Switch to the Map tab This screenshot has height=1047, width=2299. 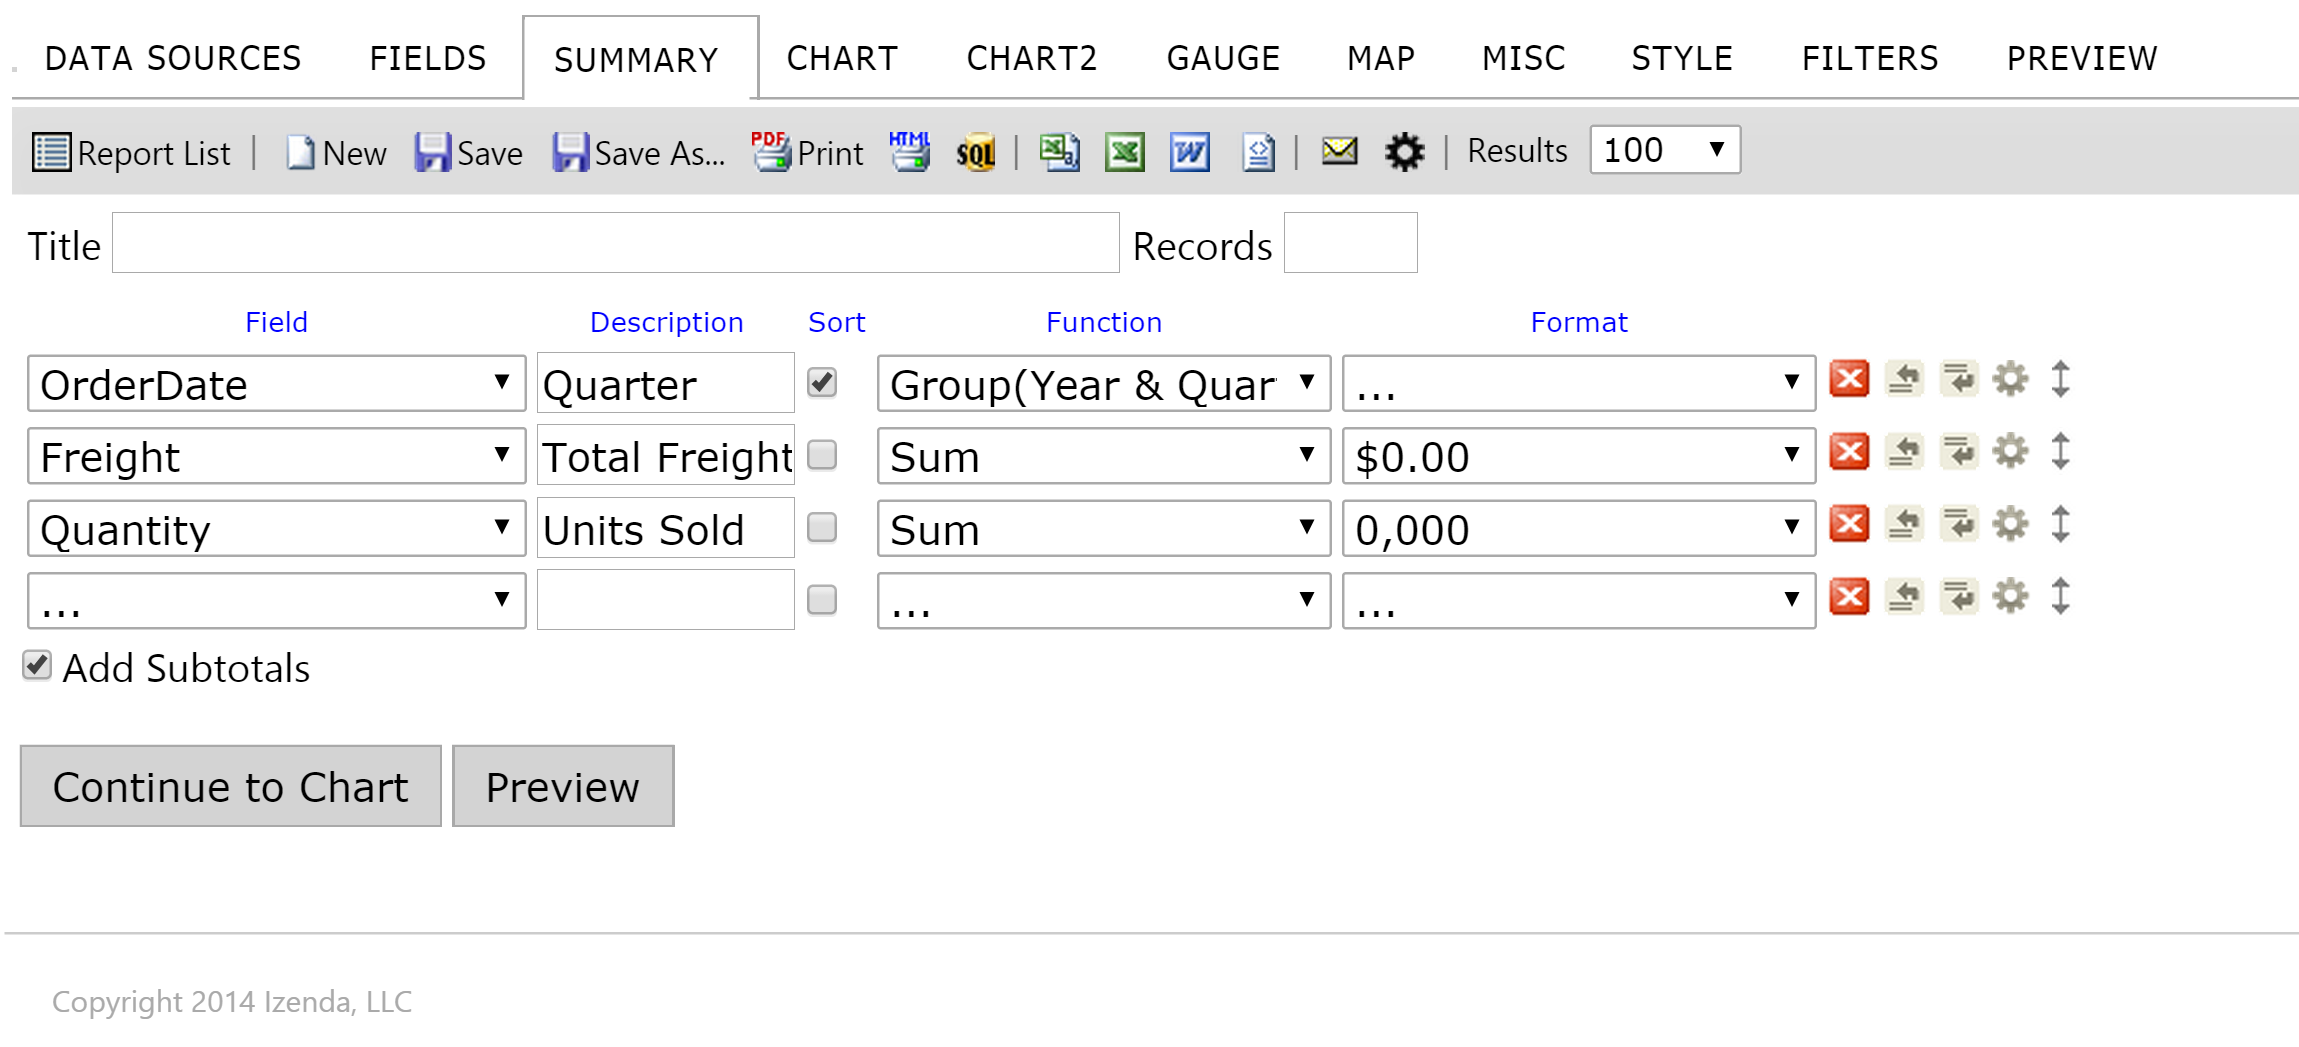point(1381,58)
